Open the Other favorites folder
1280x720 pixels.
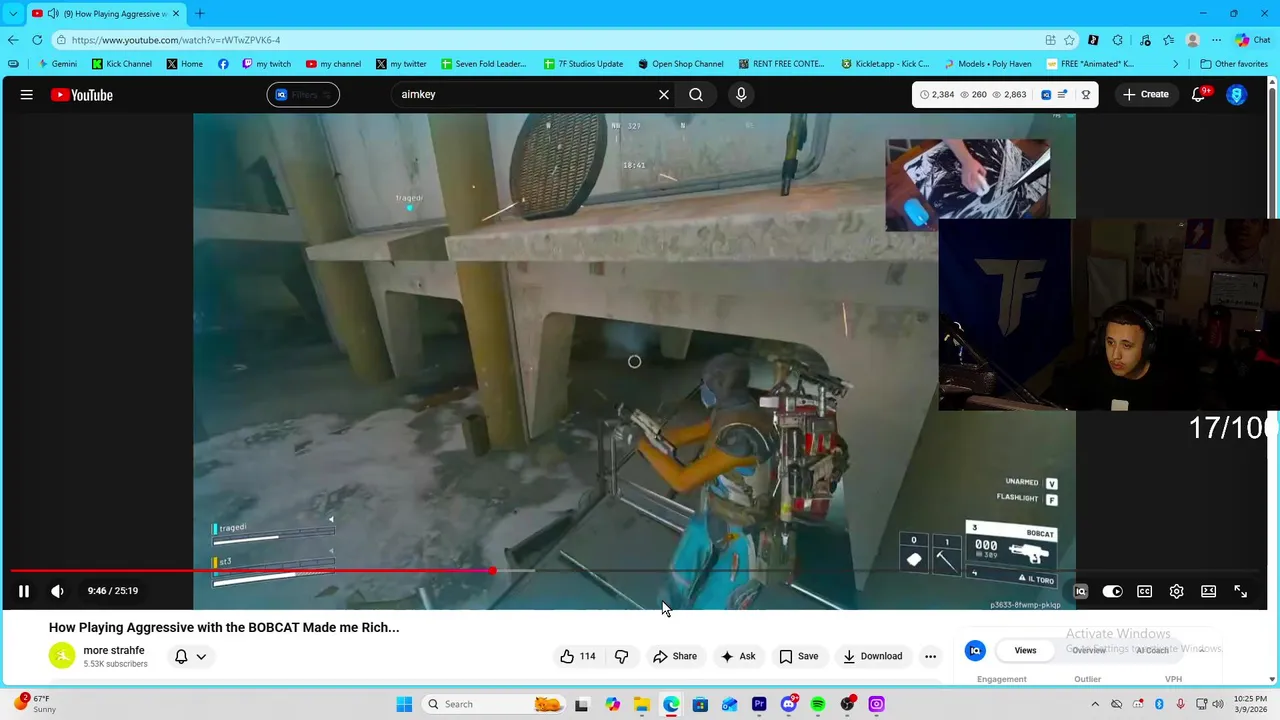click(x=1234, y=64)
